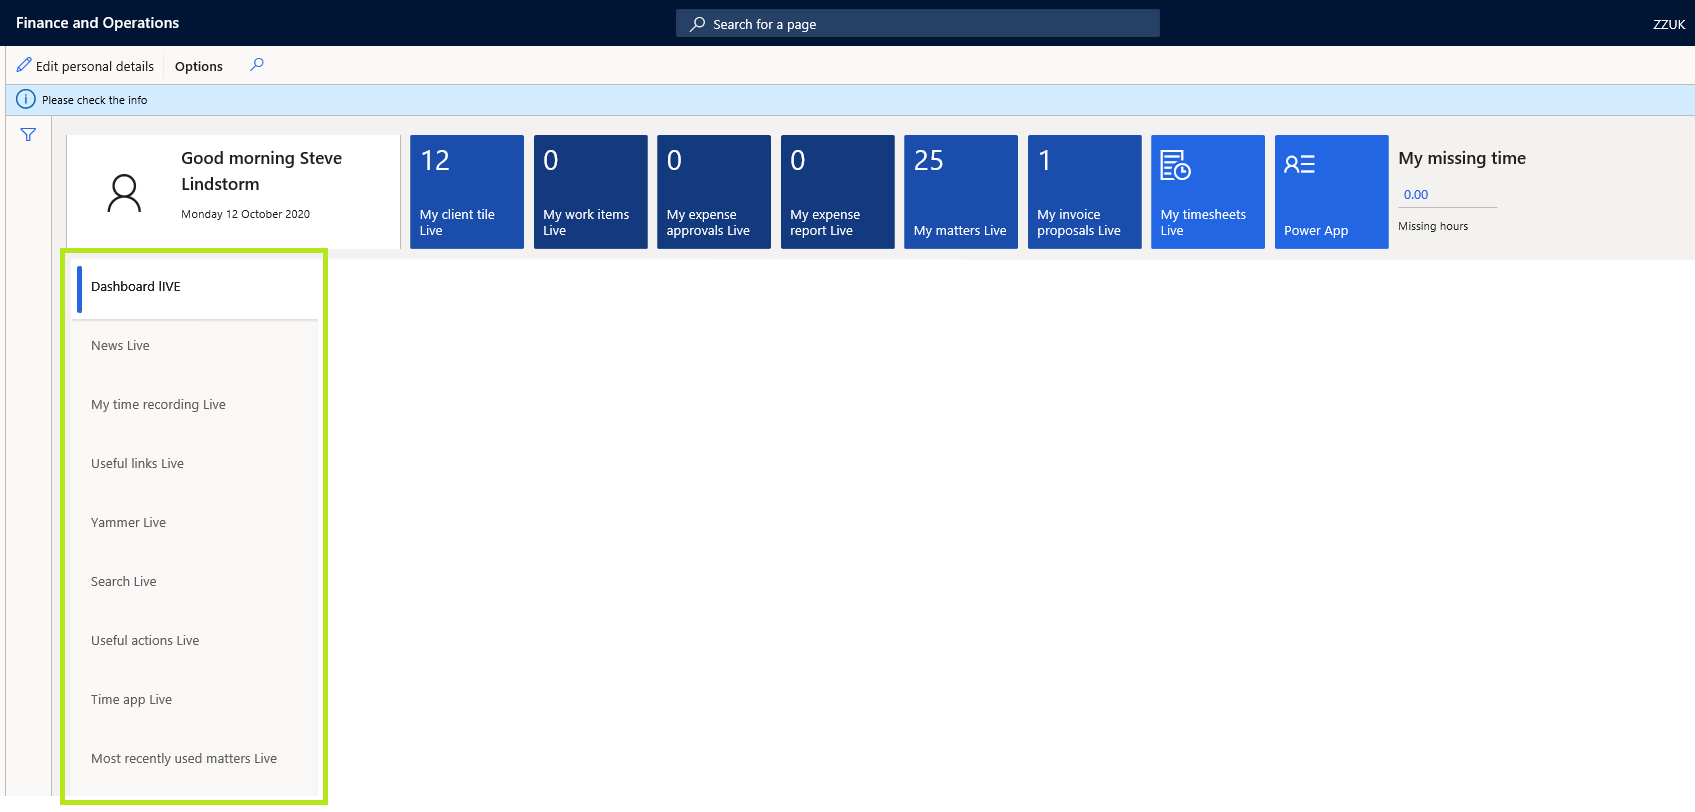Click the Power App contact list icon
1695x812 pixels.
(x=1299, y=164)
